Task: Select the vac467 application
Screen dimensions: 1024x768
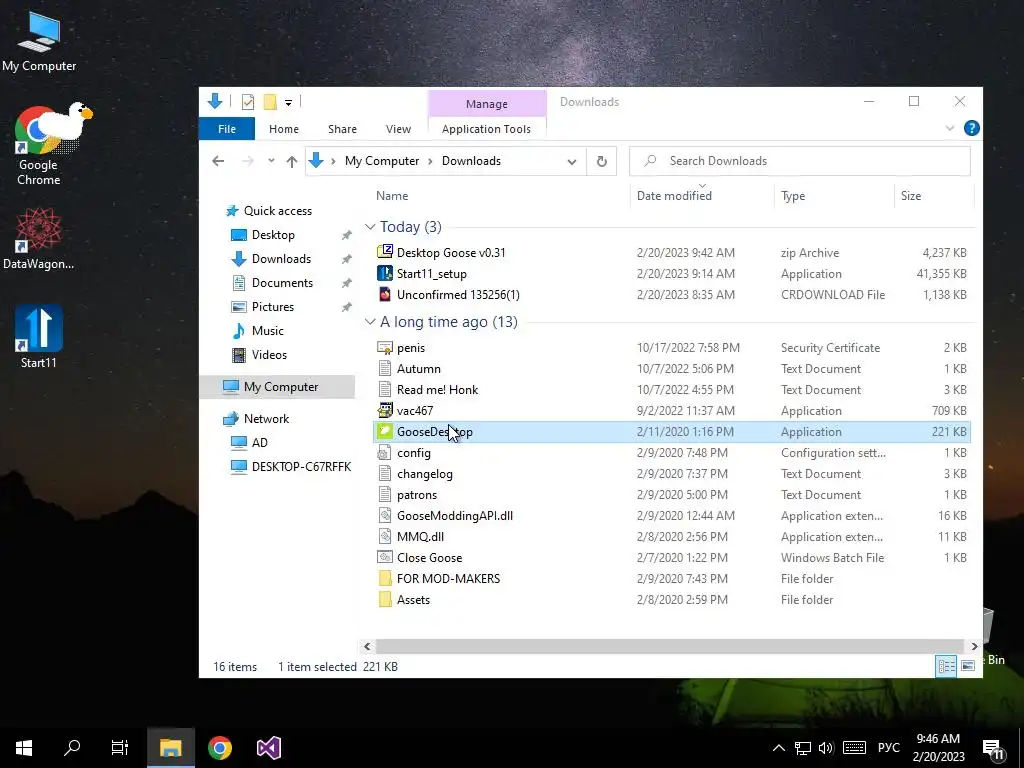Action: point(415,411)
